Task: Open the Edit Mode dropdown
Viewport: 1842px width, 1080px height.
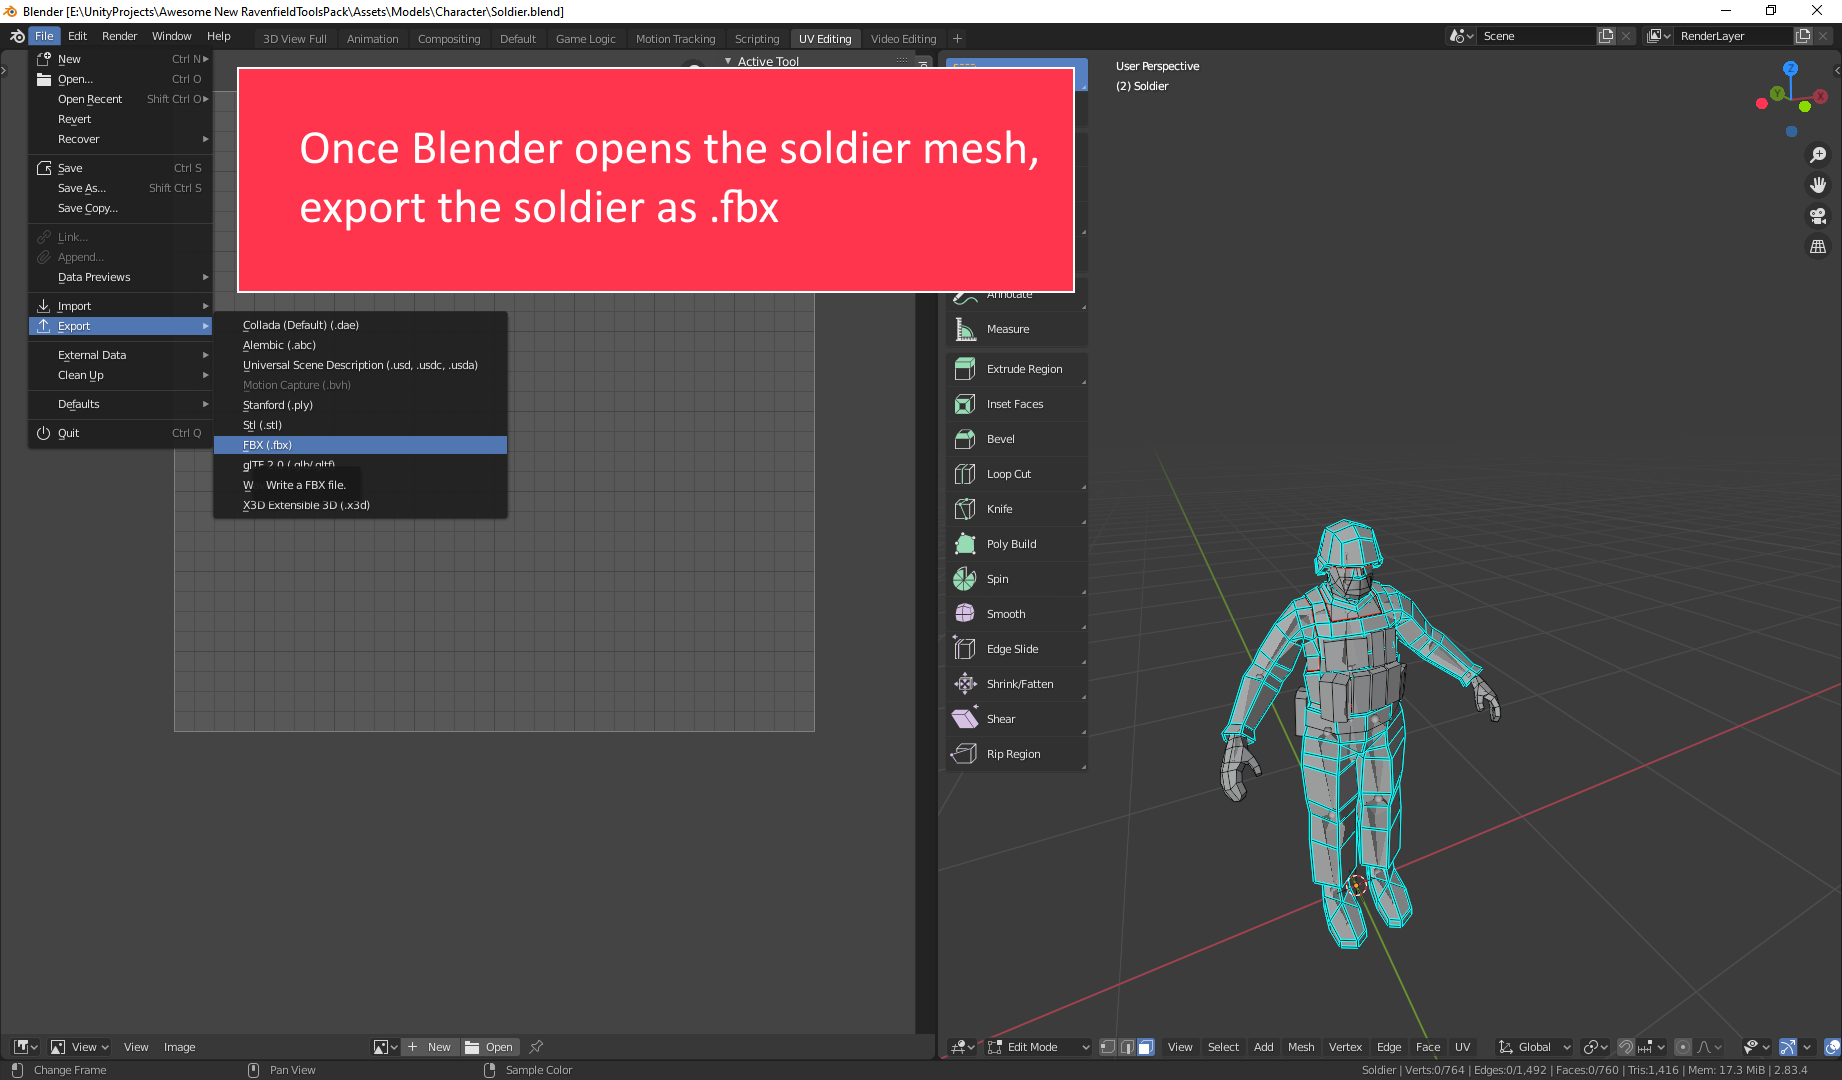Action: pos(1038,1047)
